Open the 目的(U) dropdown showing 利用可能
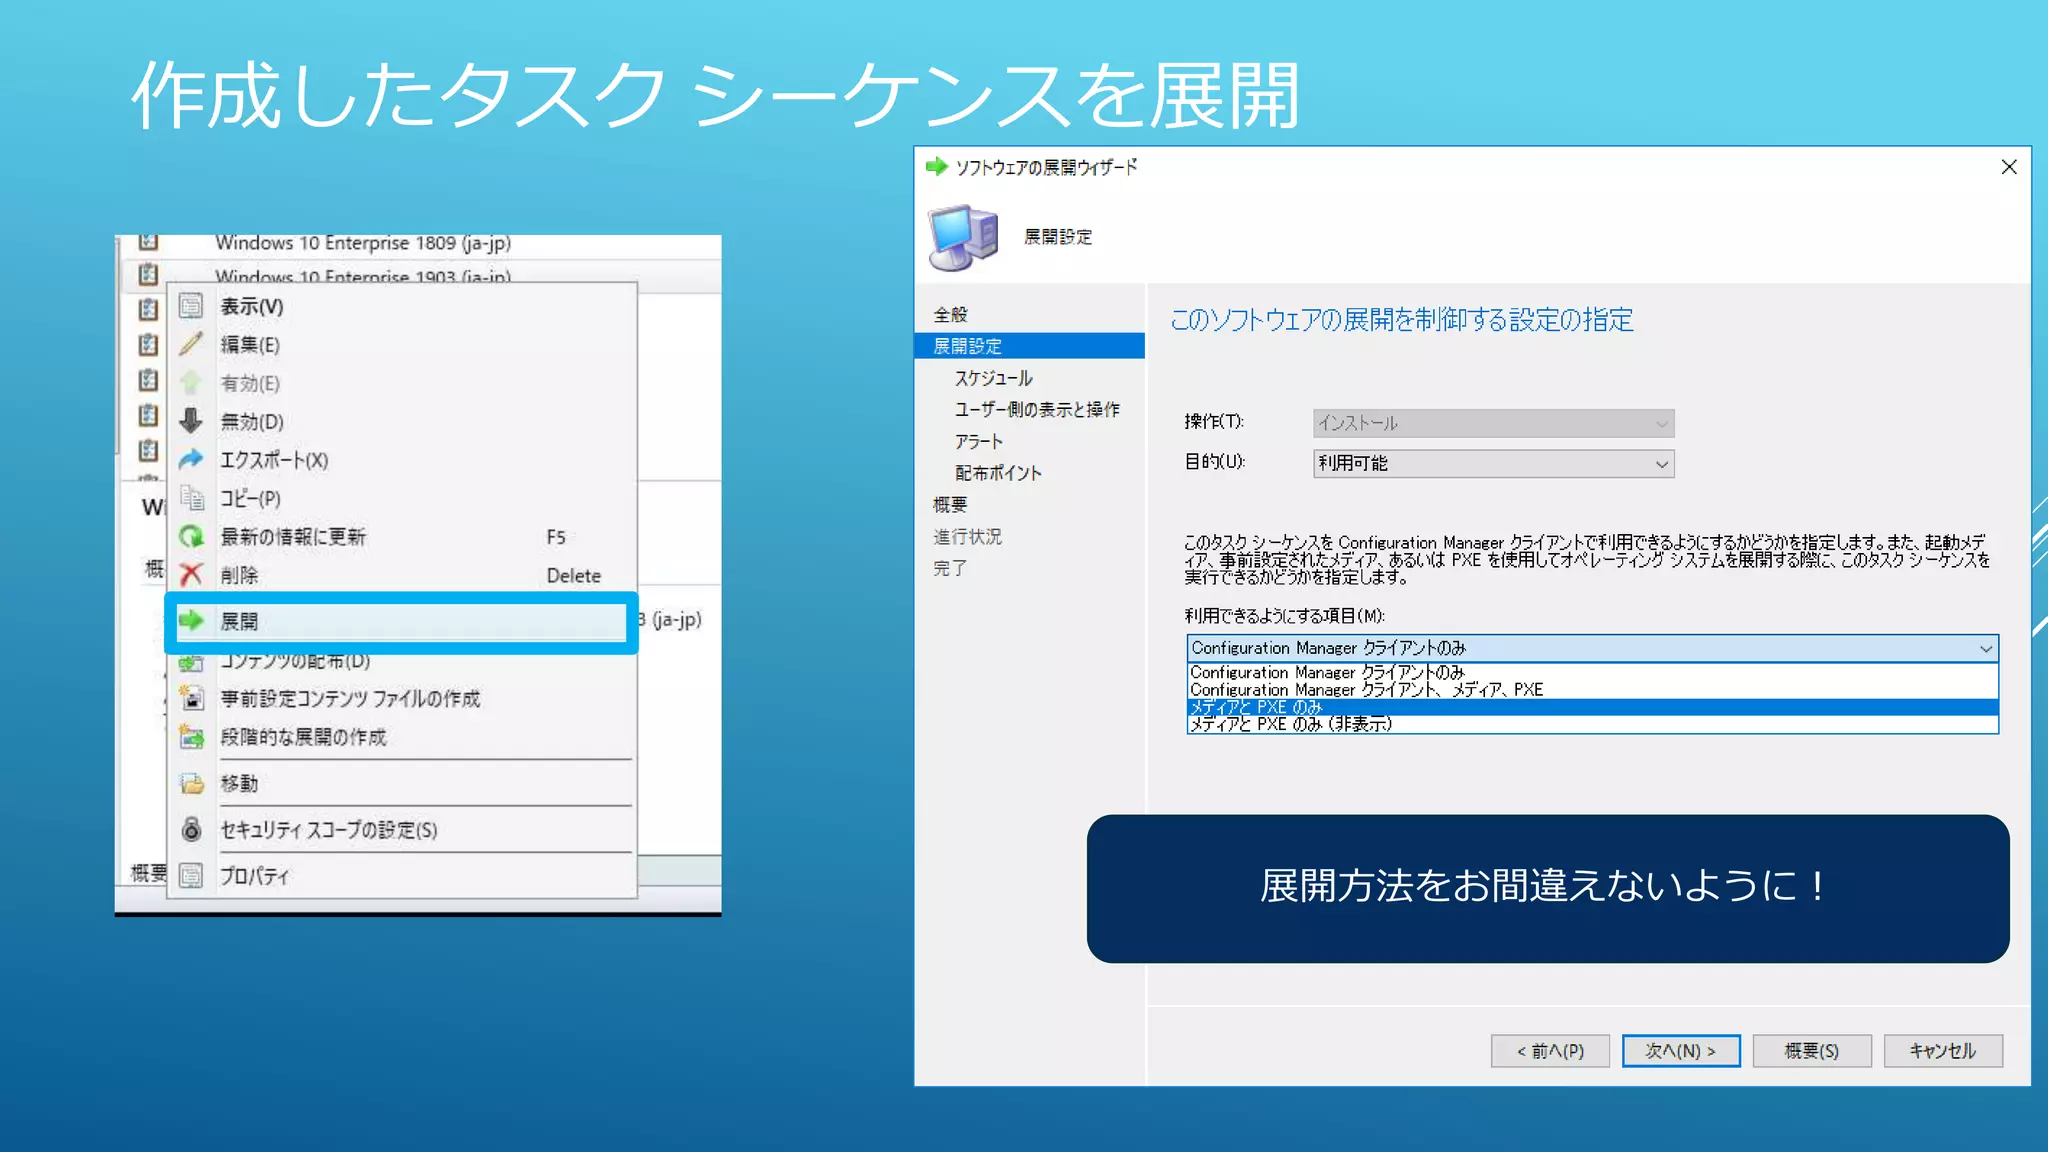 tap(1493, 463)
